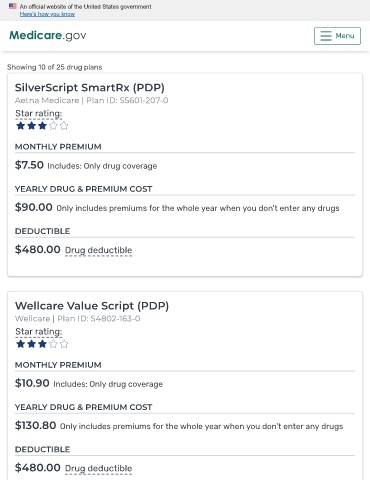Image resolution: width=370 pixels, height=480 pixels.
Task: Click SilverScript's first filled star
Action: 21,126
